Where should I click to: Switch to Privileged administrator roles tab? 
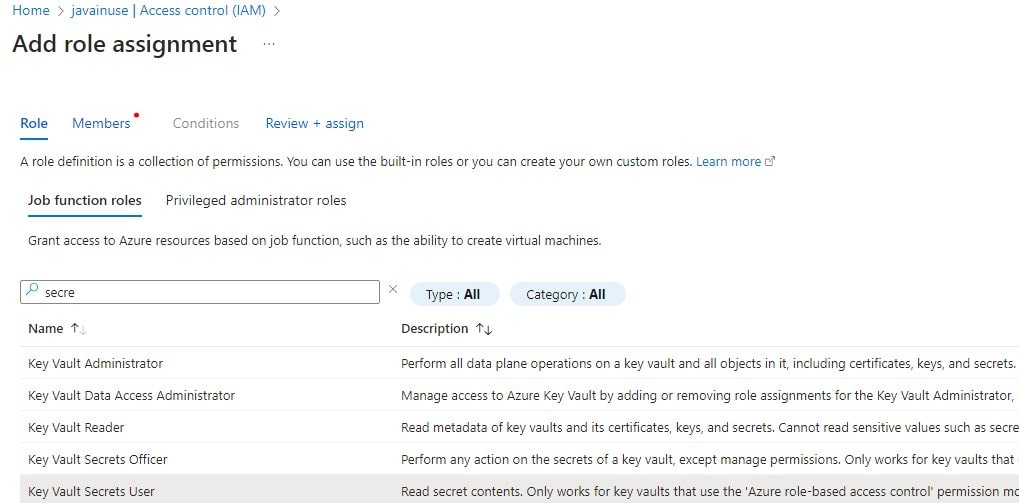click(x=256, y=200)
